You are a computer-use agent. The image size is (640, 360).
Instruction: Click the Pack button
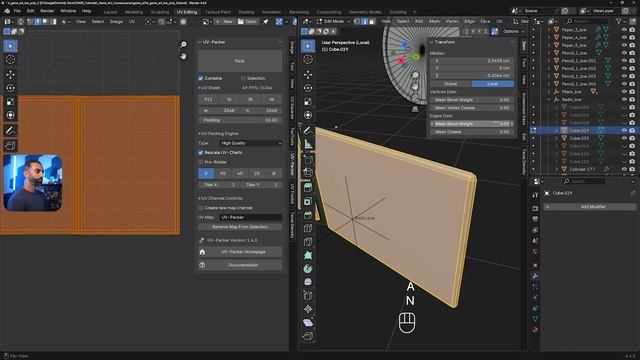[x=240, y=61]
